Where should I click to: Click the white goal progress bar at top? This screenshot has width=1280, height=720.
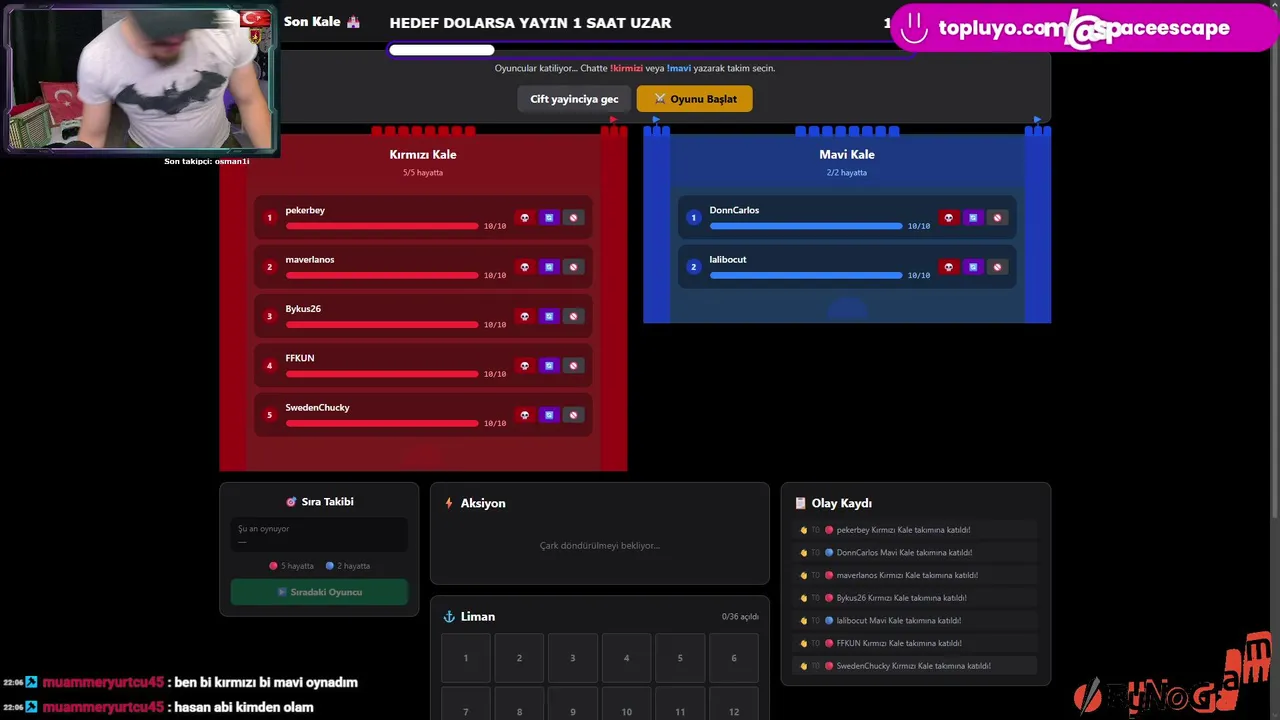[x=441, y=49]
